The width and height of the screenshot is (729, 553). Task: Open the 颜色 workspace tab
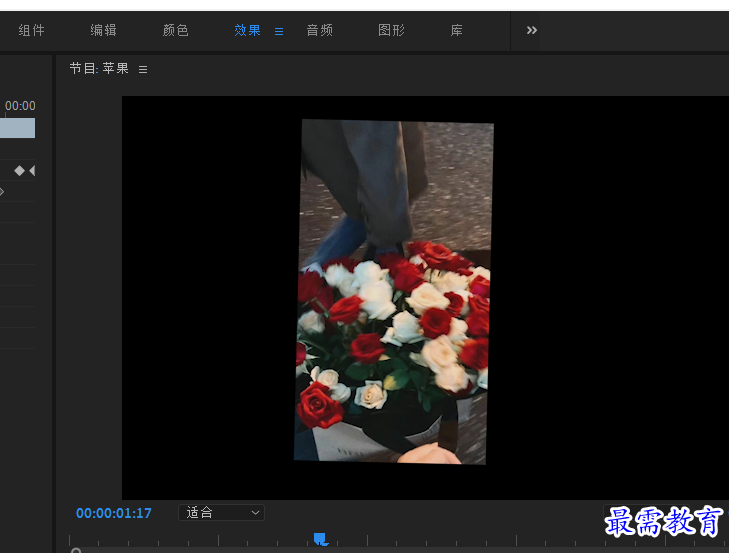175,31
